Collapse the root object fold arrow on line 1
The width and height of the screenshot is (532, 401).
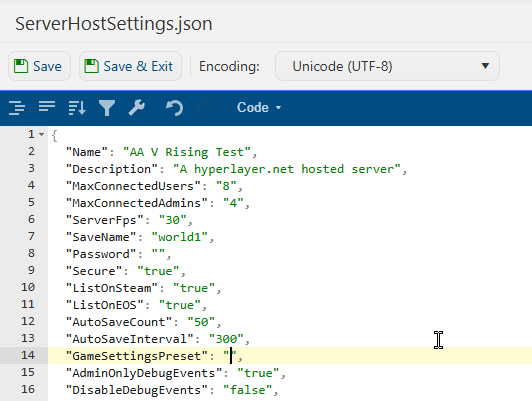41,134
